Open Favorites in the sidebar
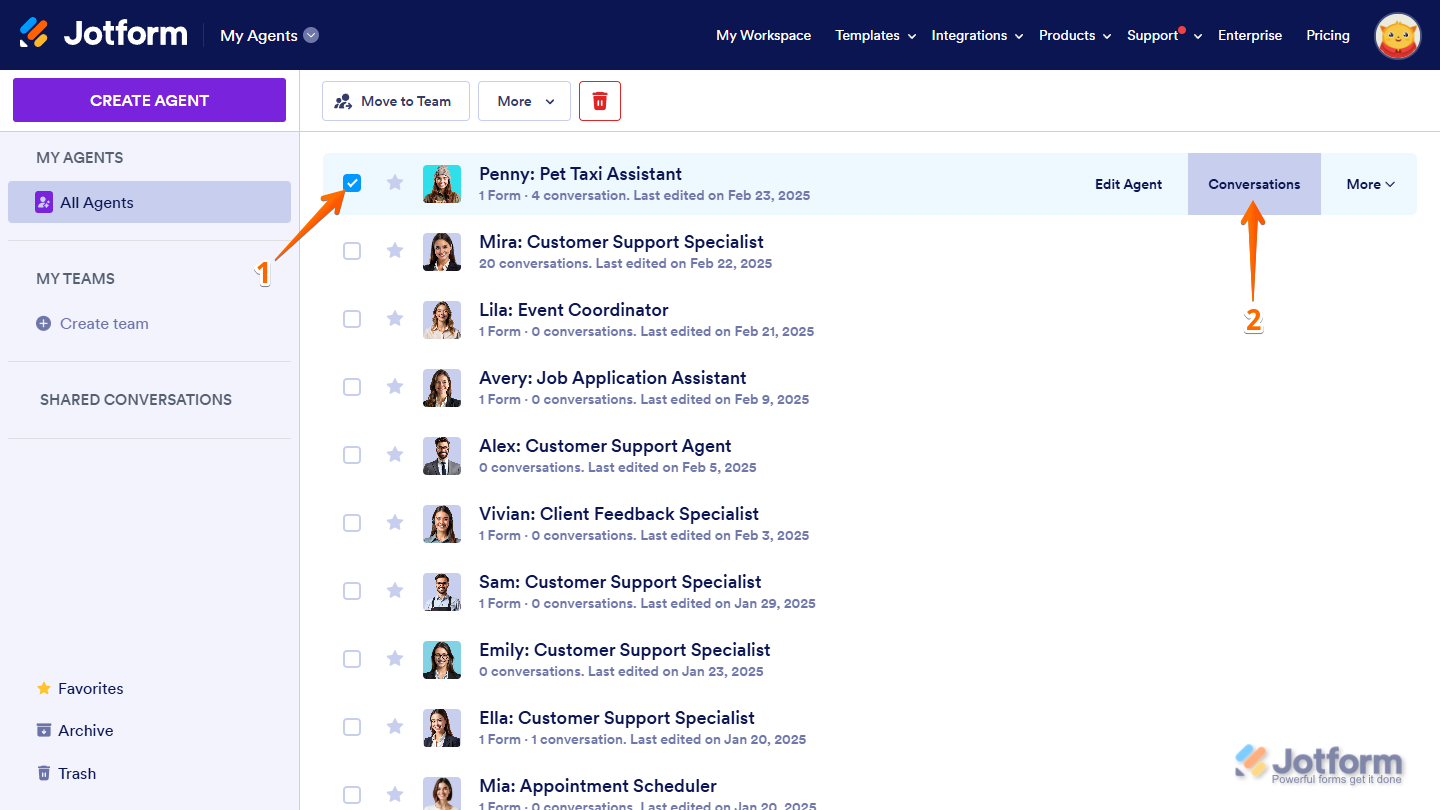The height and width of the screenshot is (810, 1440). pyautogui.click(x=90, y=689)
